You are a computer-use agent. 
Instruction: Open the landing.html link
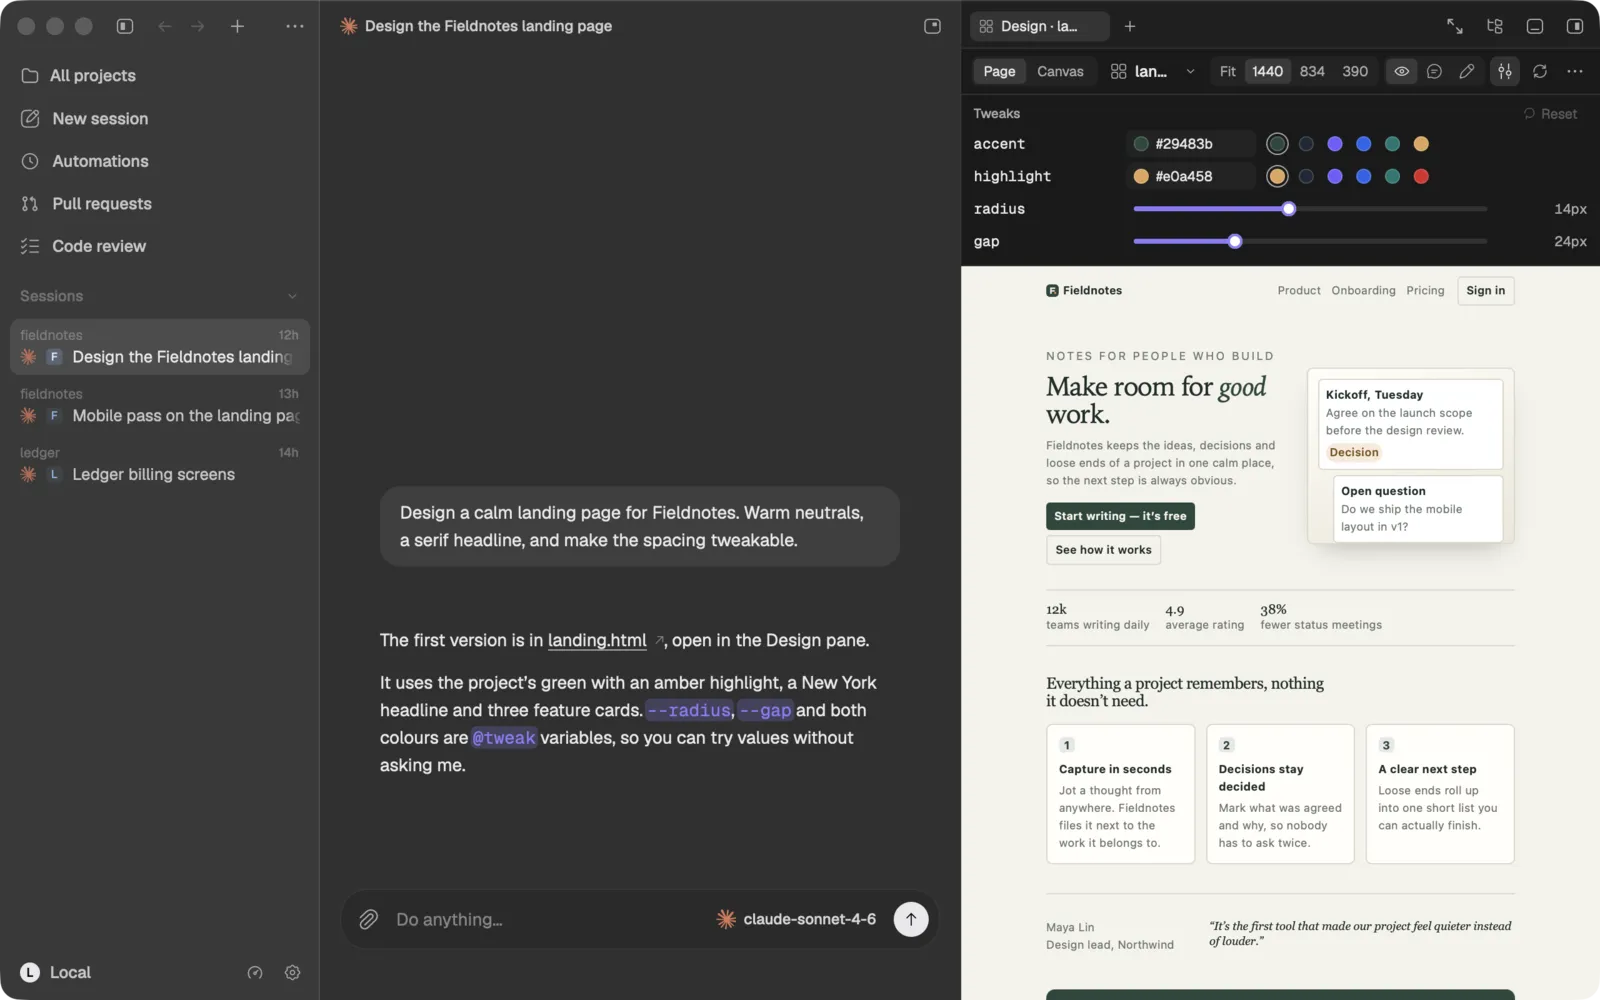(x=597, y=640)
